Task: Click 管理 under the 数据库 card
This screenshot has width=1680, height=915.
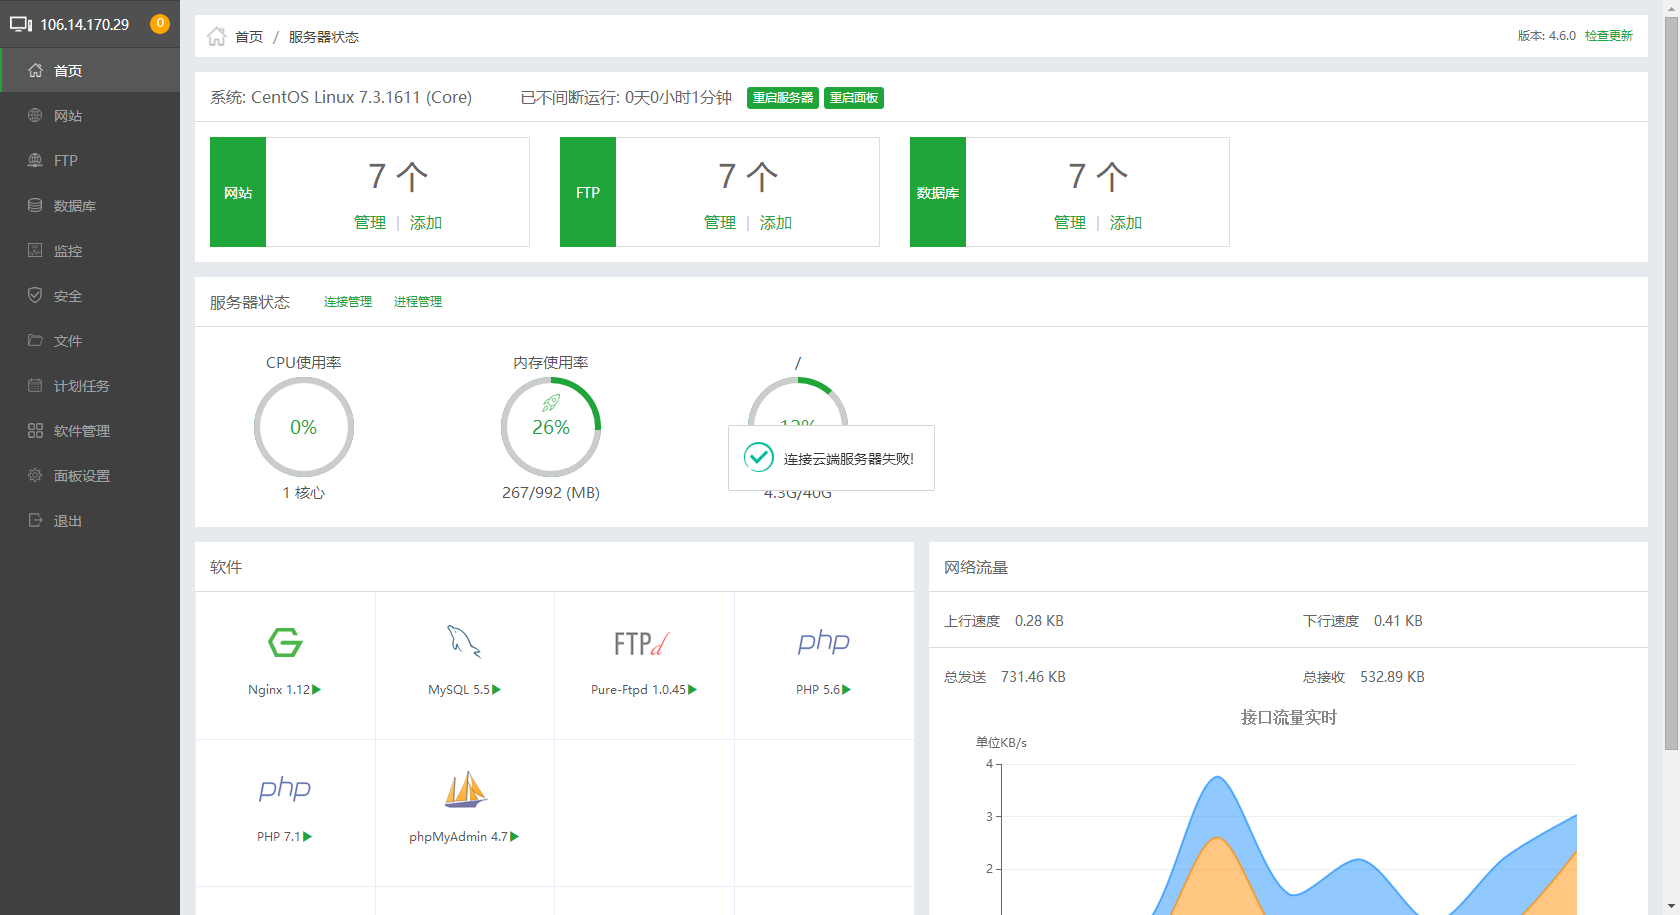Action: point(1070,223)
